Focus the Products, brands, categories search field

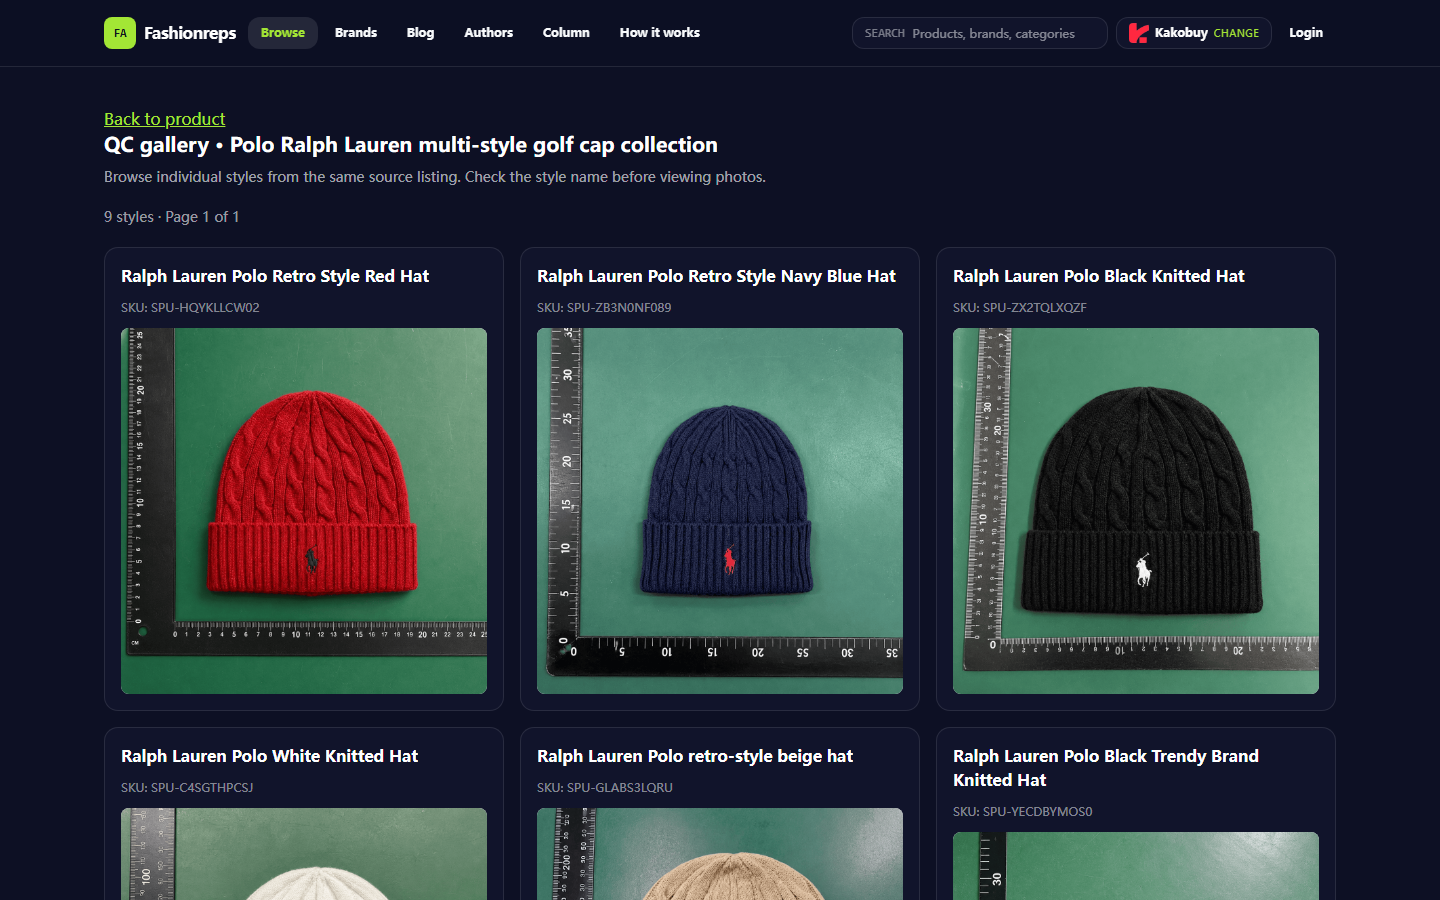pos(980,33)
